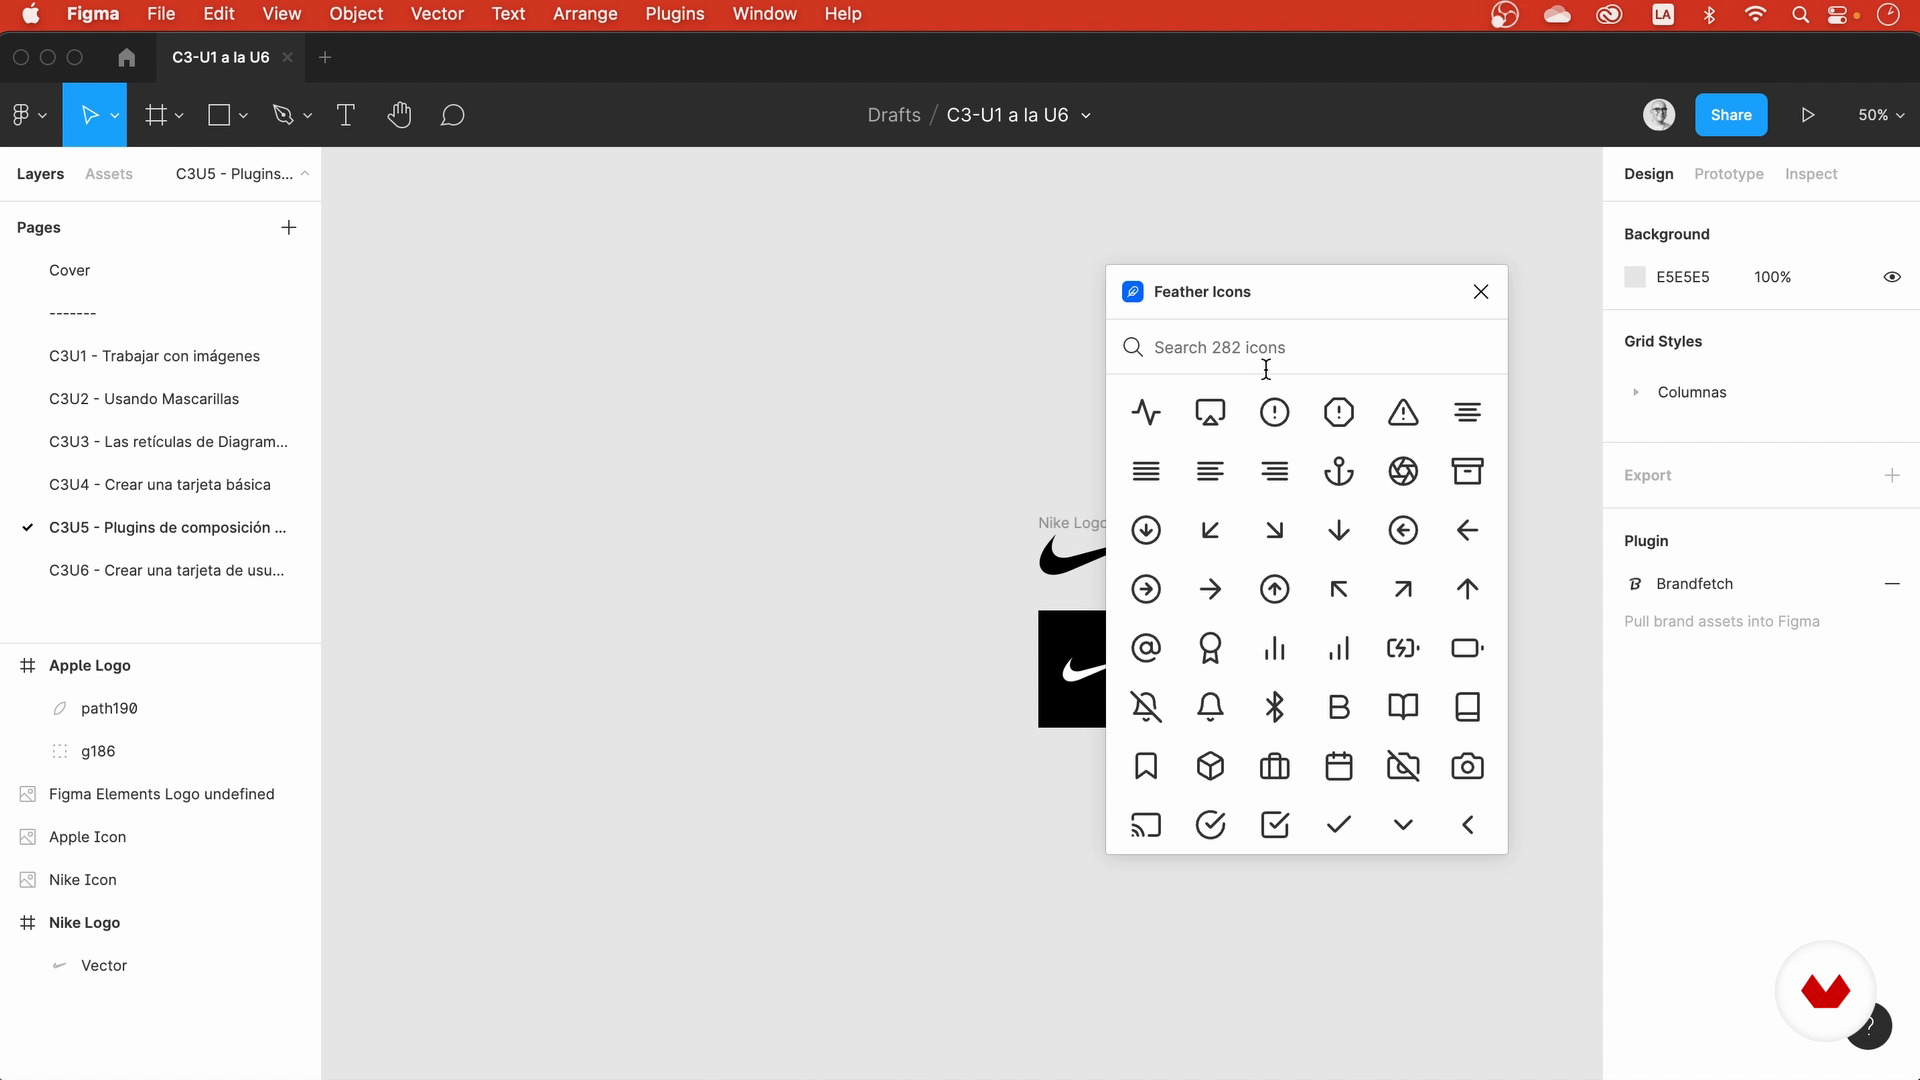Click the background opacity 100% value
Image resolution: width=1920 pixels, height=1080 pixels.
pyautogui.click(x=1772, y=277)
